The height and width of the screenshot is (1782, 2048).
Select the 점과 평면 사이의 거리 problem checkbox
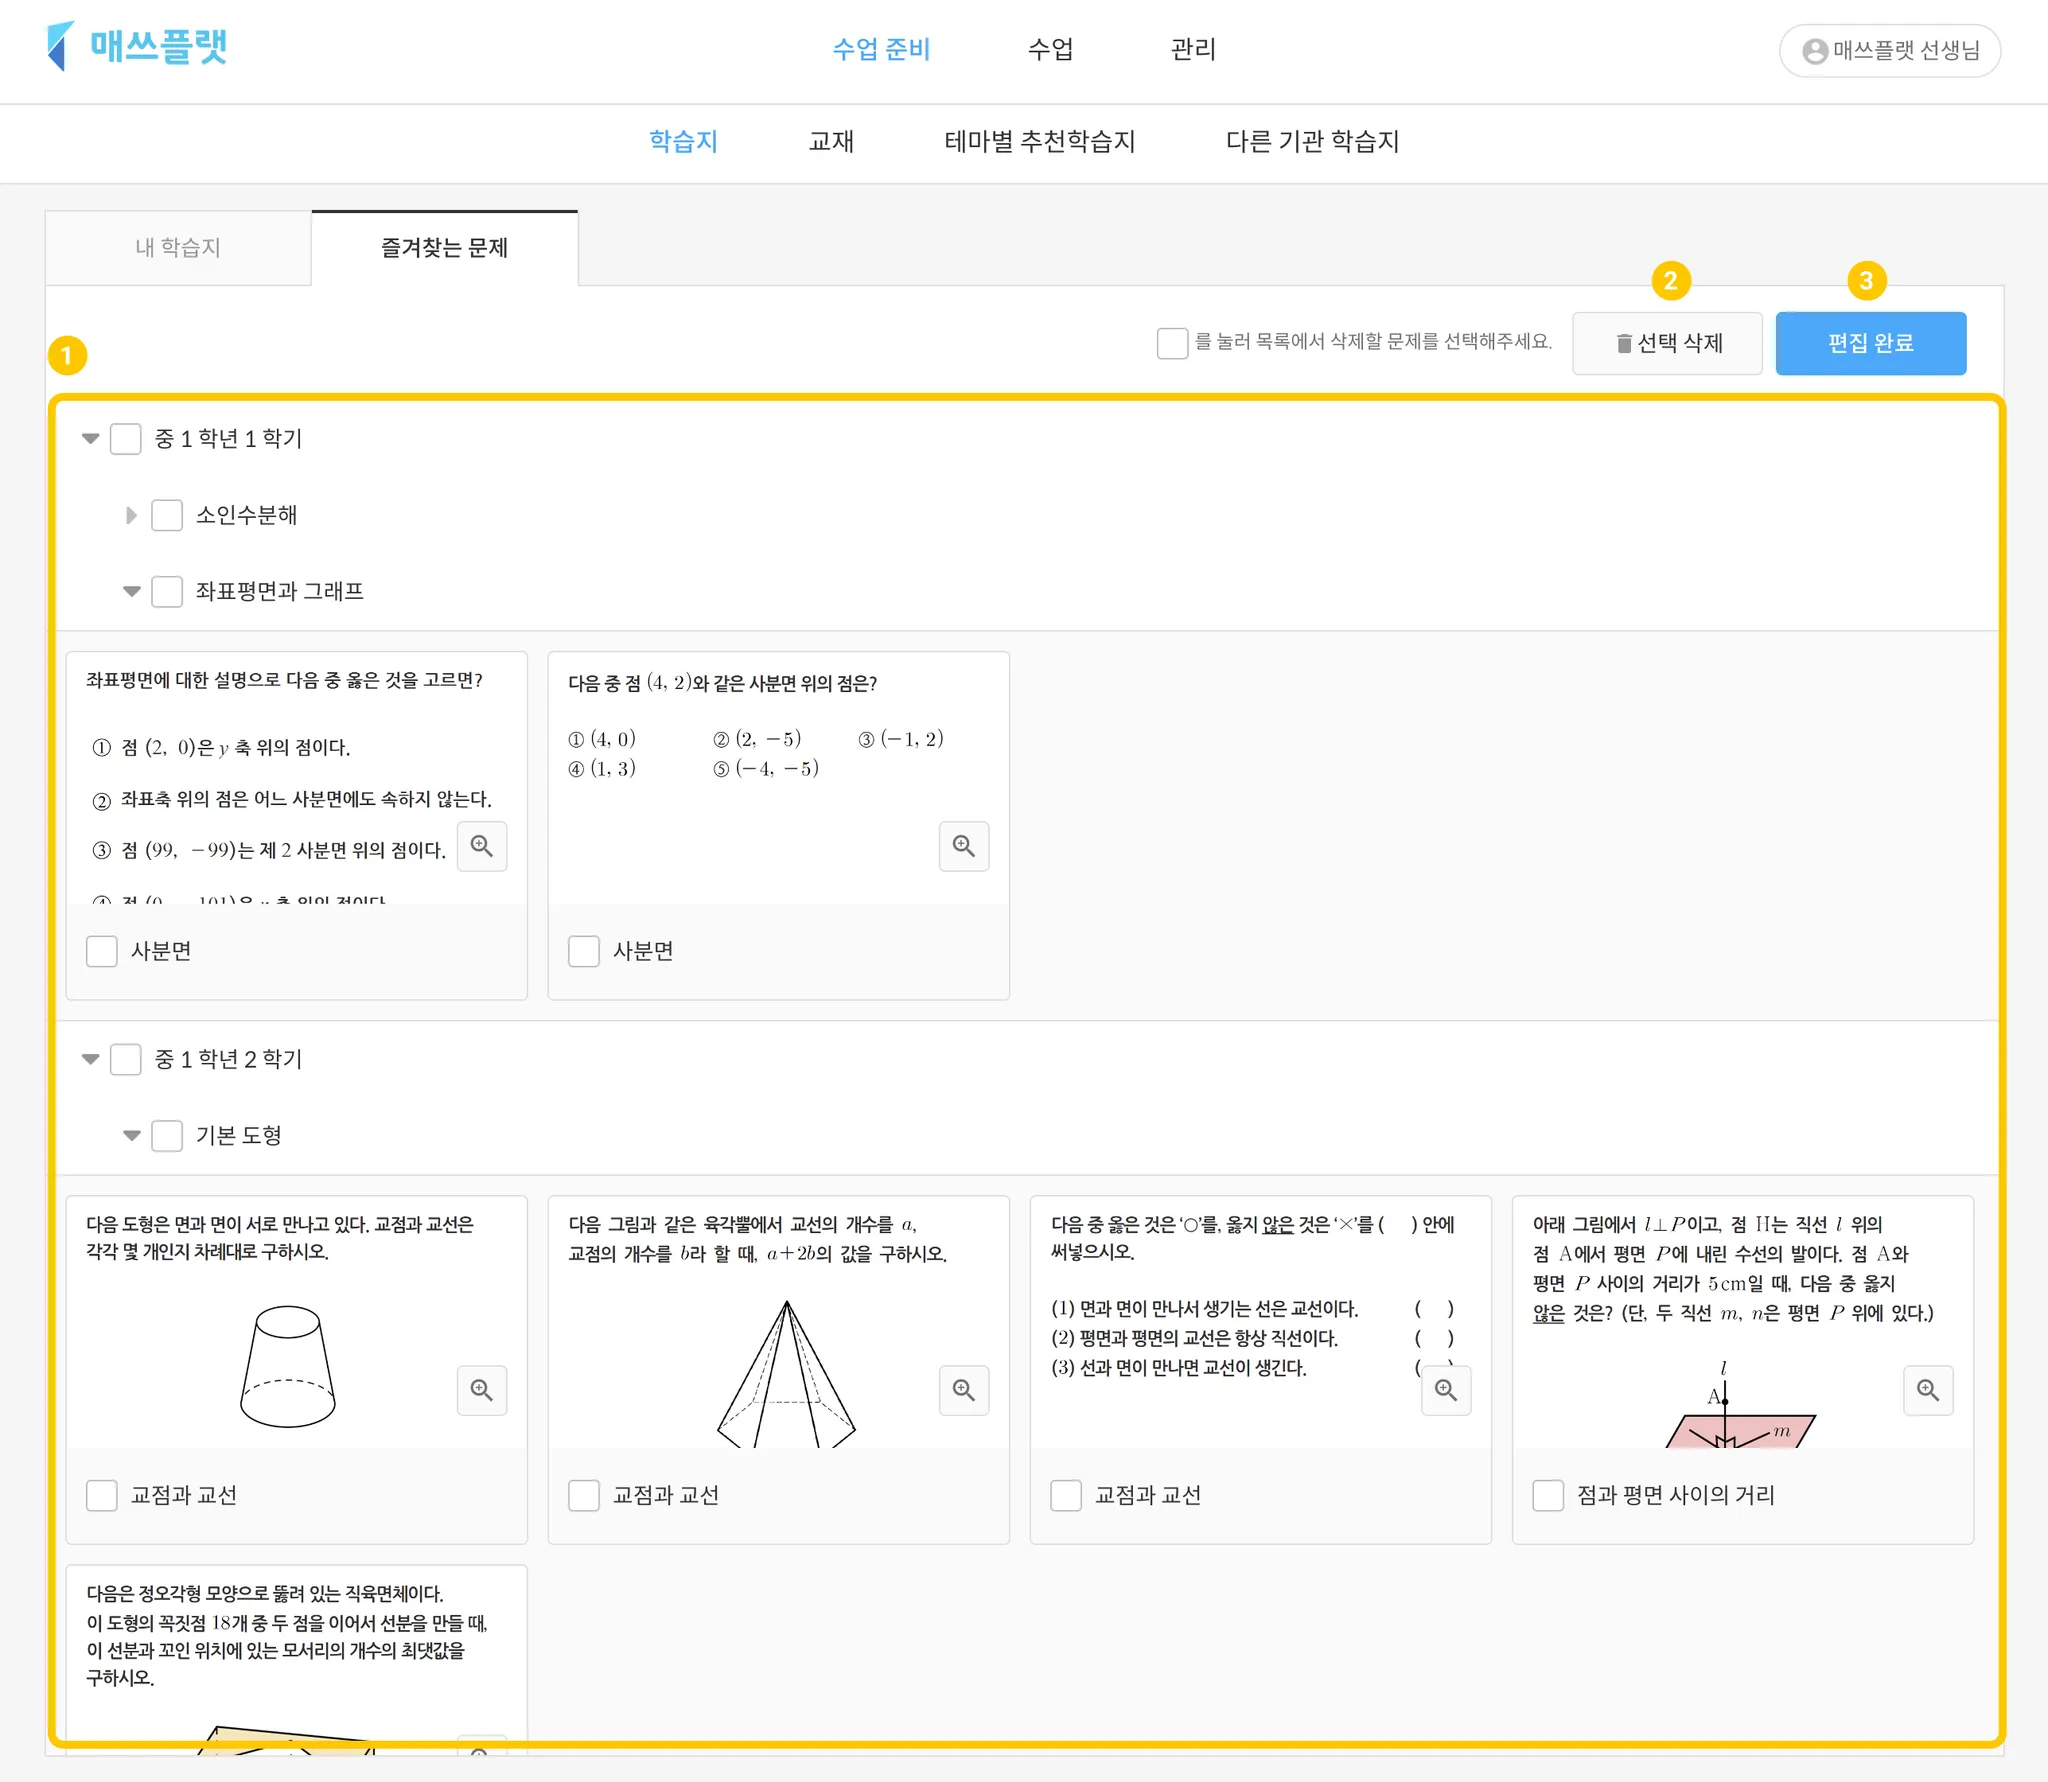(x=1548, y=1495)
